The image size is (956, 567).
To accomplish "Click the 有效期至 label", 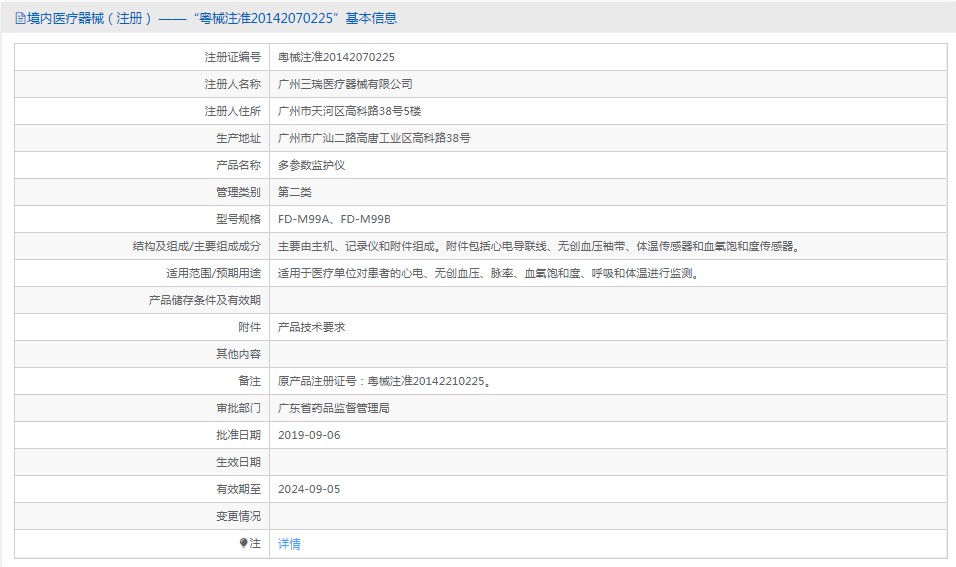I will pos(238,489).
